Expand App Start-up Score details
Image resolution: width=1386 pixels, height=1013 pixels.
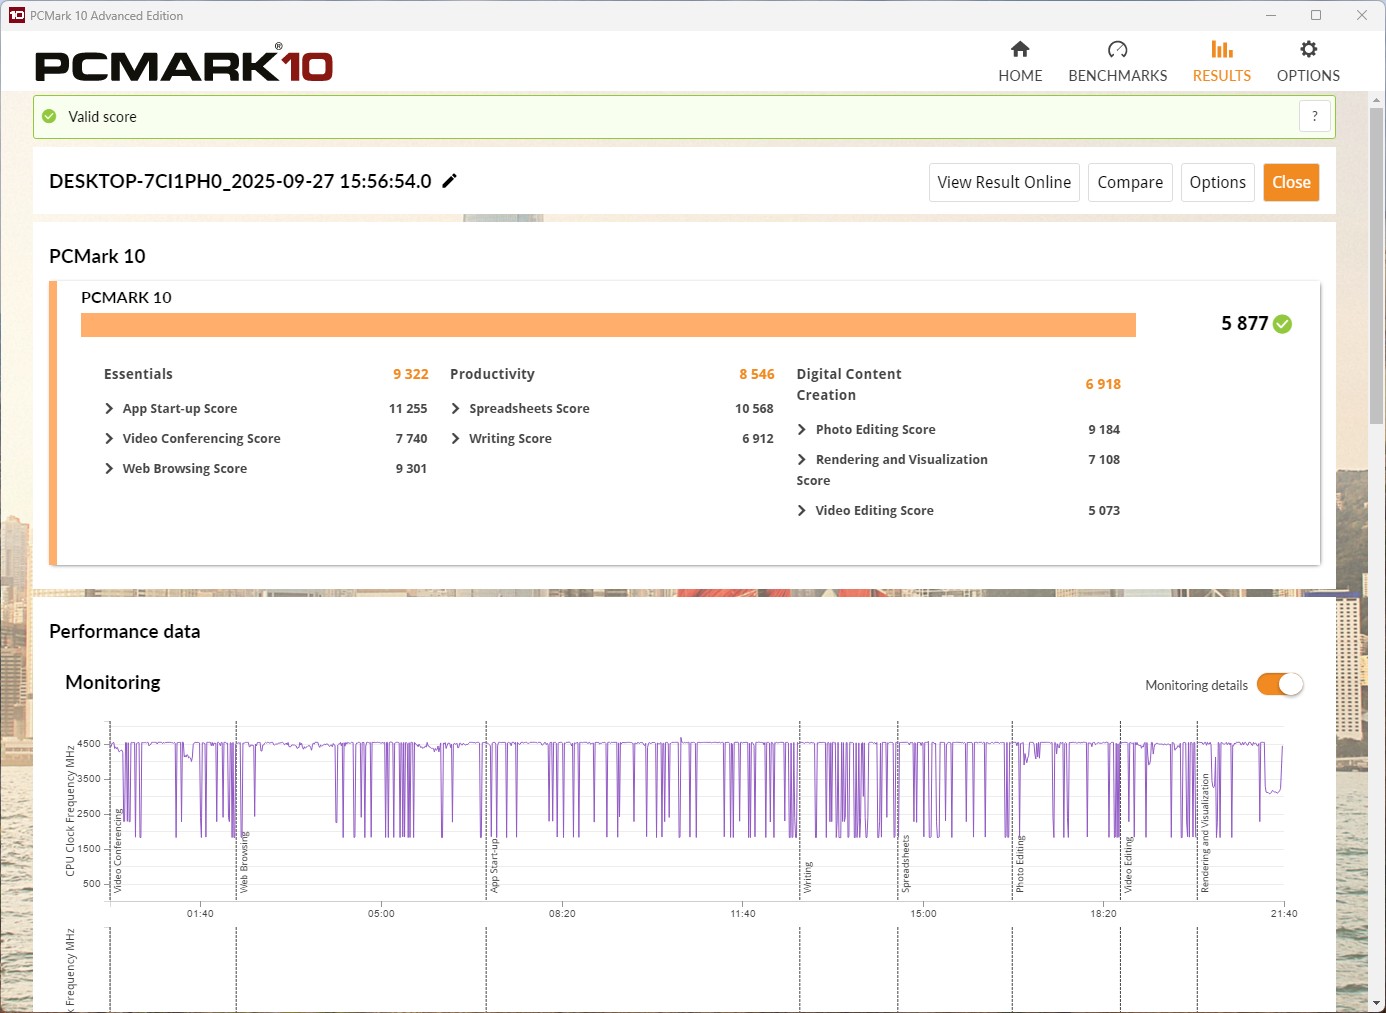tap(109, 409)
